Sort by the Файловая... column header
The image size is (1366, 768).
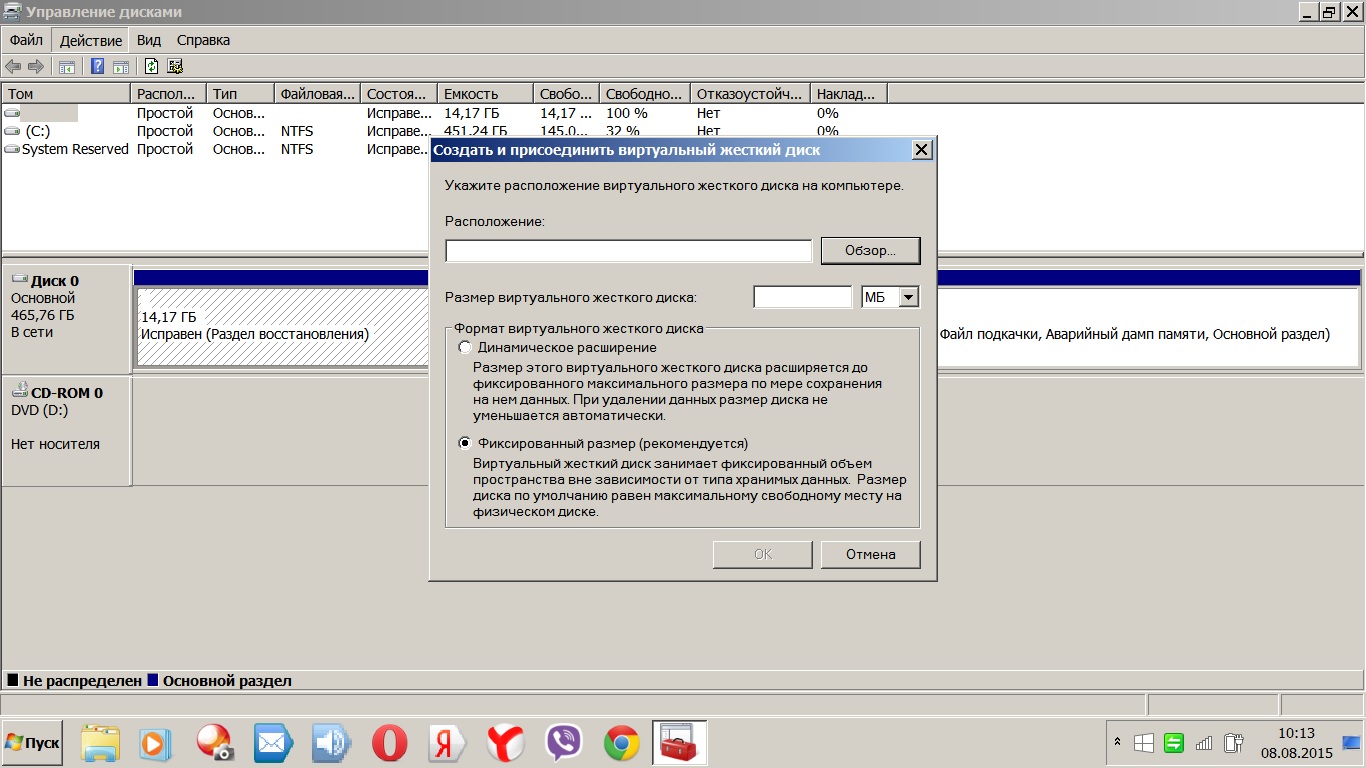tap(317, 94)
